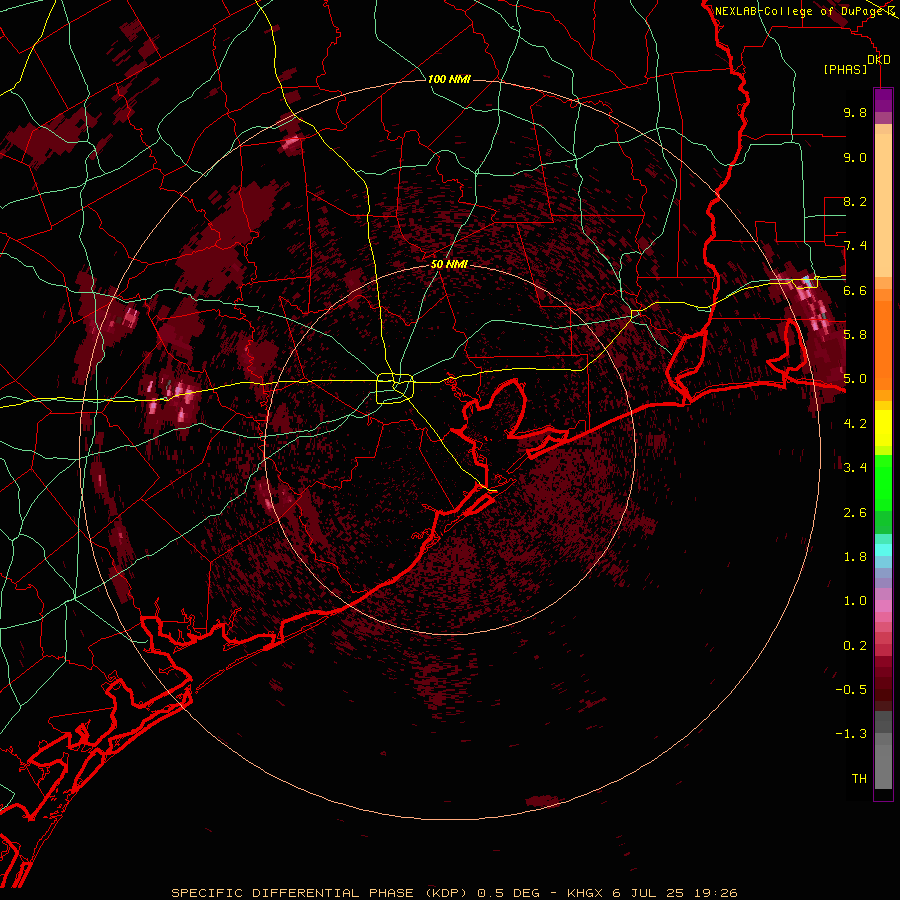Click the 5.0 value on the color scale

(855, 379)
